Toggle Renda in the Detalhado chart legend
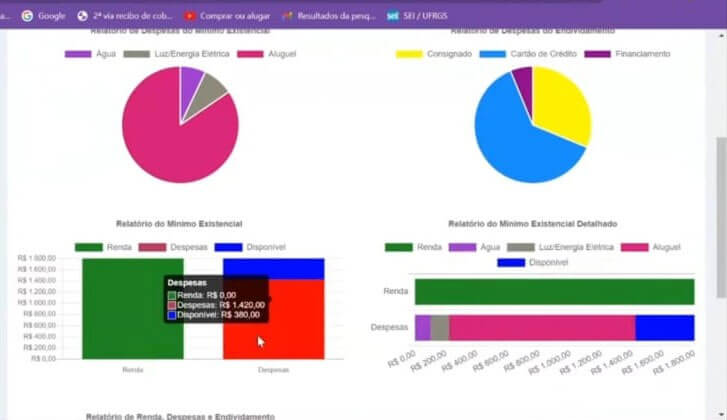Image resolution: width=727 pixels, height=420 pixels. click(x=413, y=247)
